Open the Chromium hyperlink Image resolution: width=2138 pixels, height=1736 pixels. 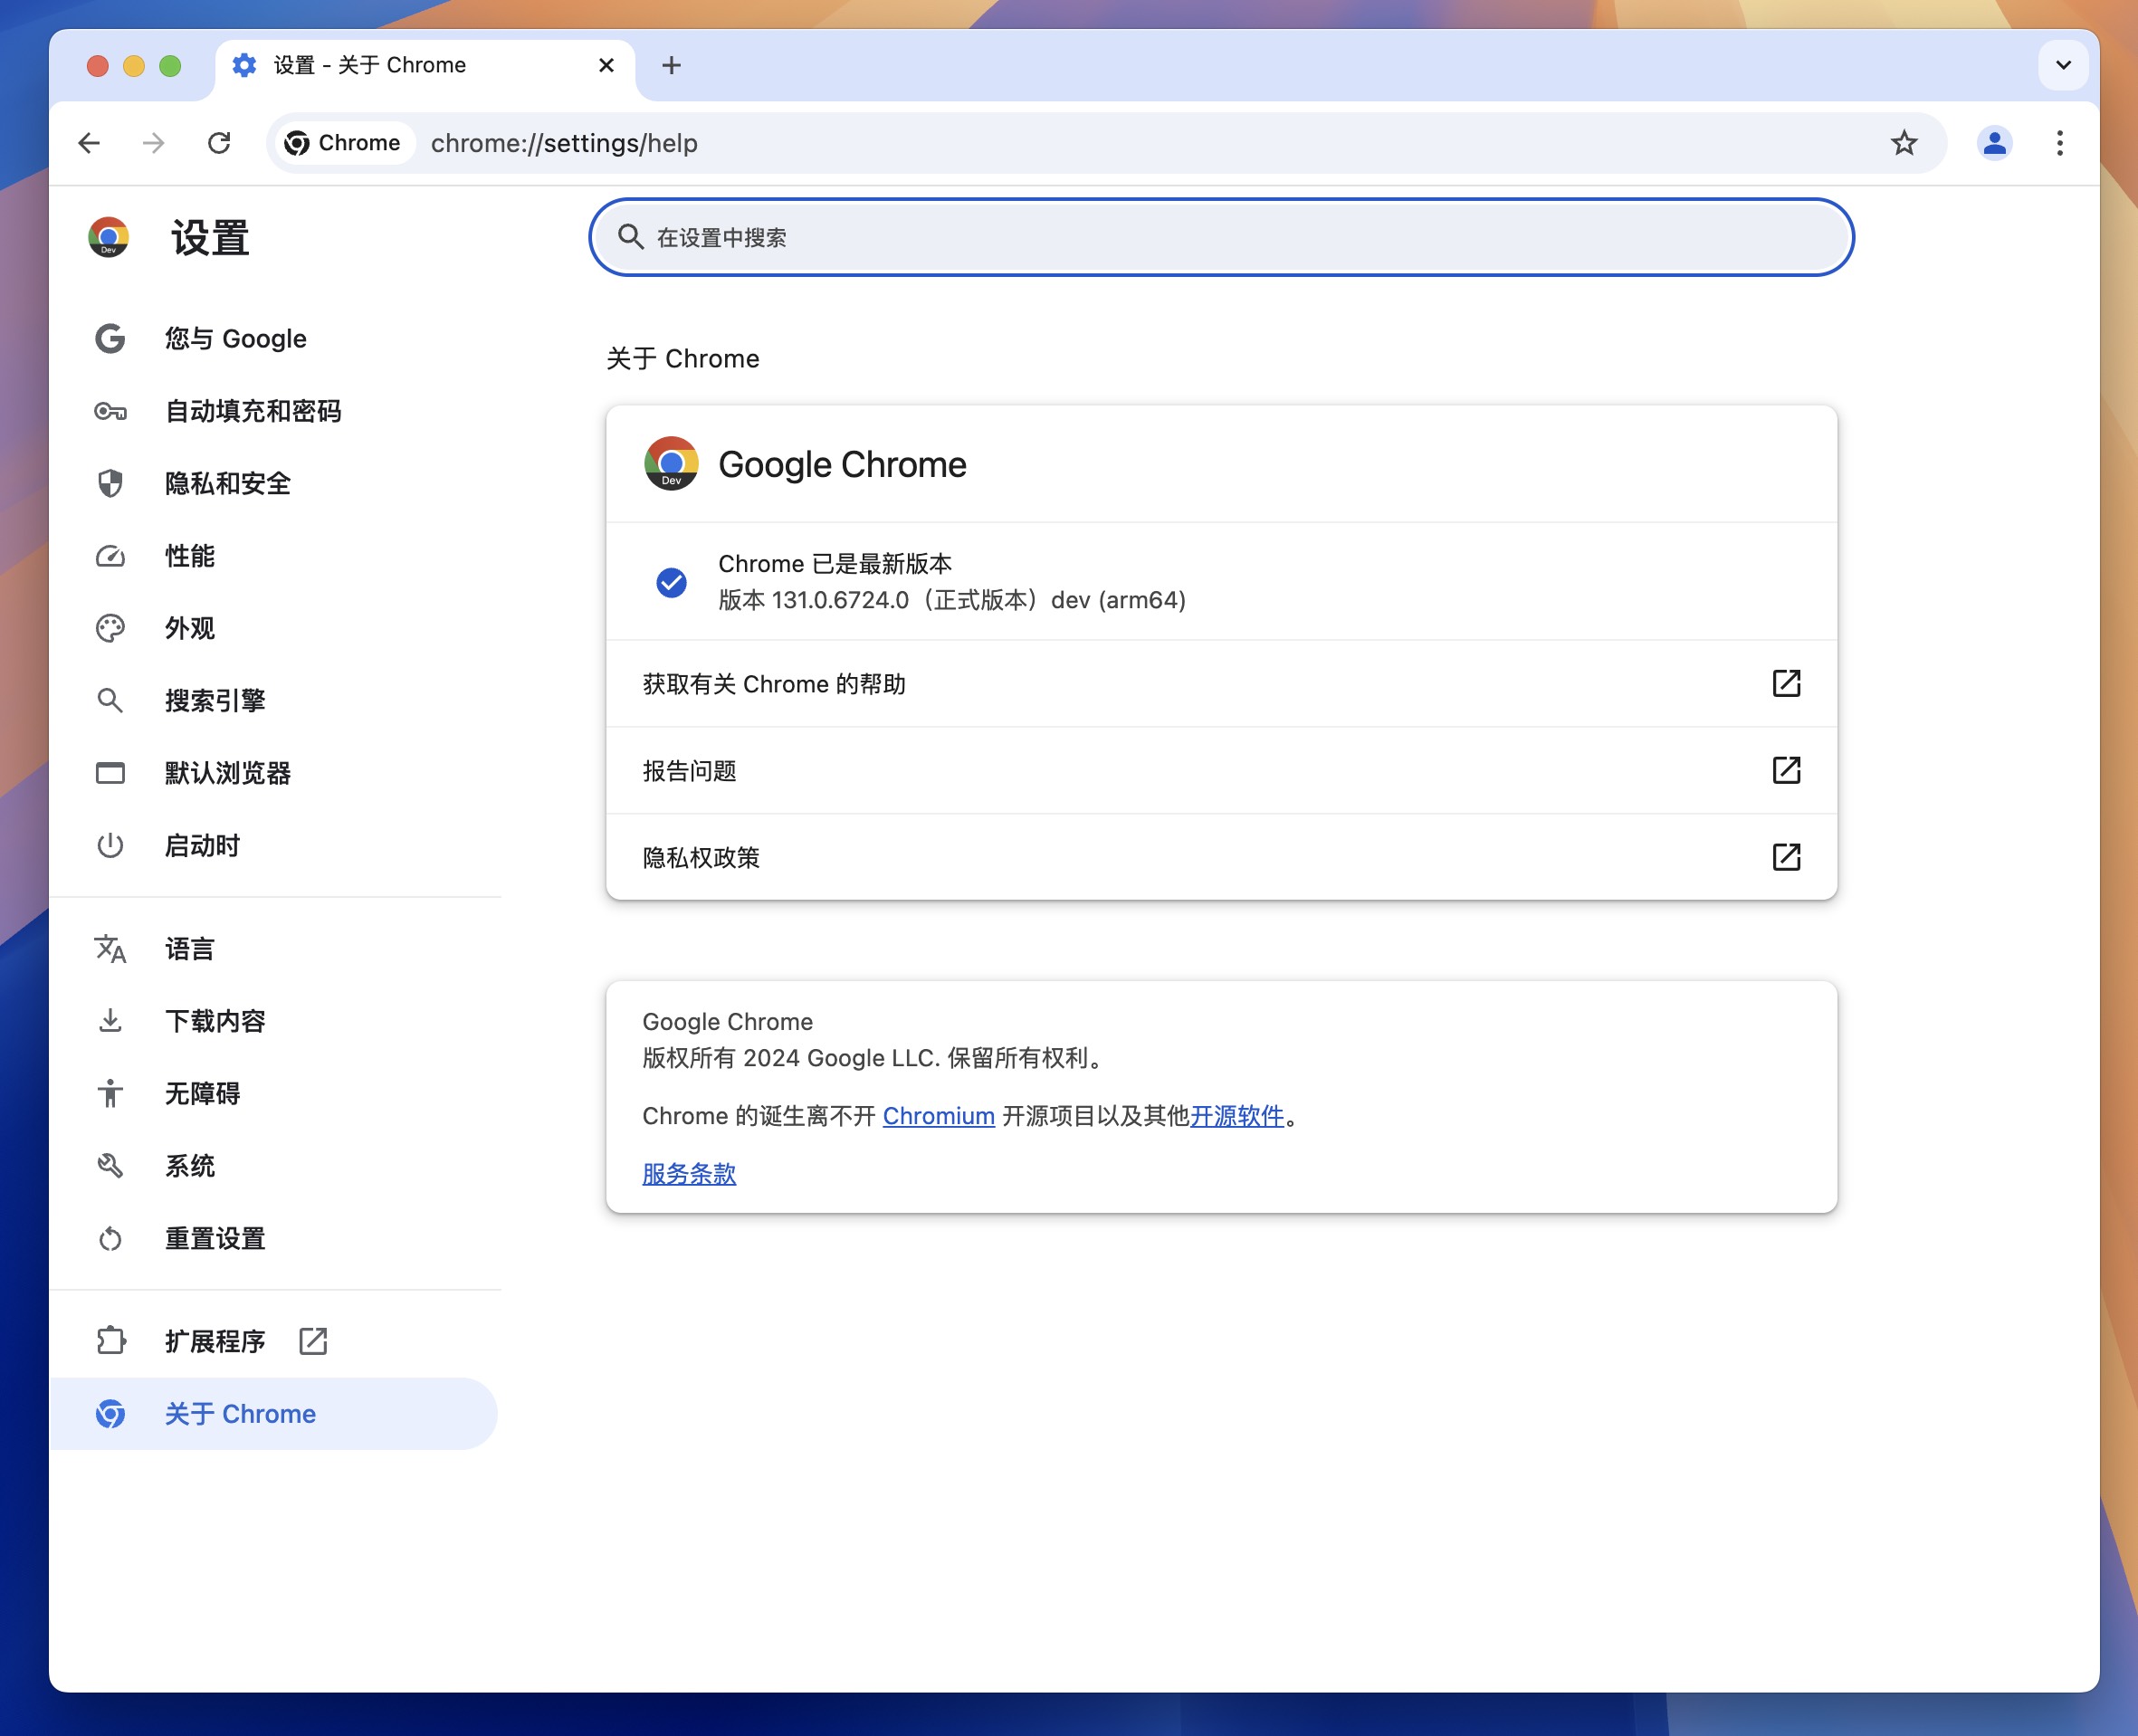[938, 1116]
